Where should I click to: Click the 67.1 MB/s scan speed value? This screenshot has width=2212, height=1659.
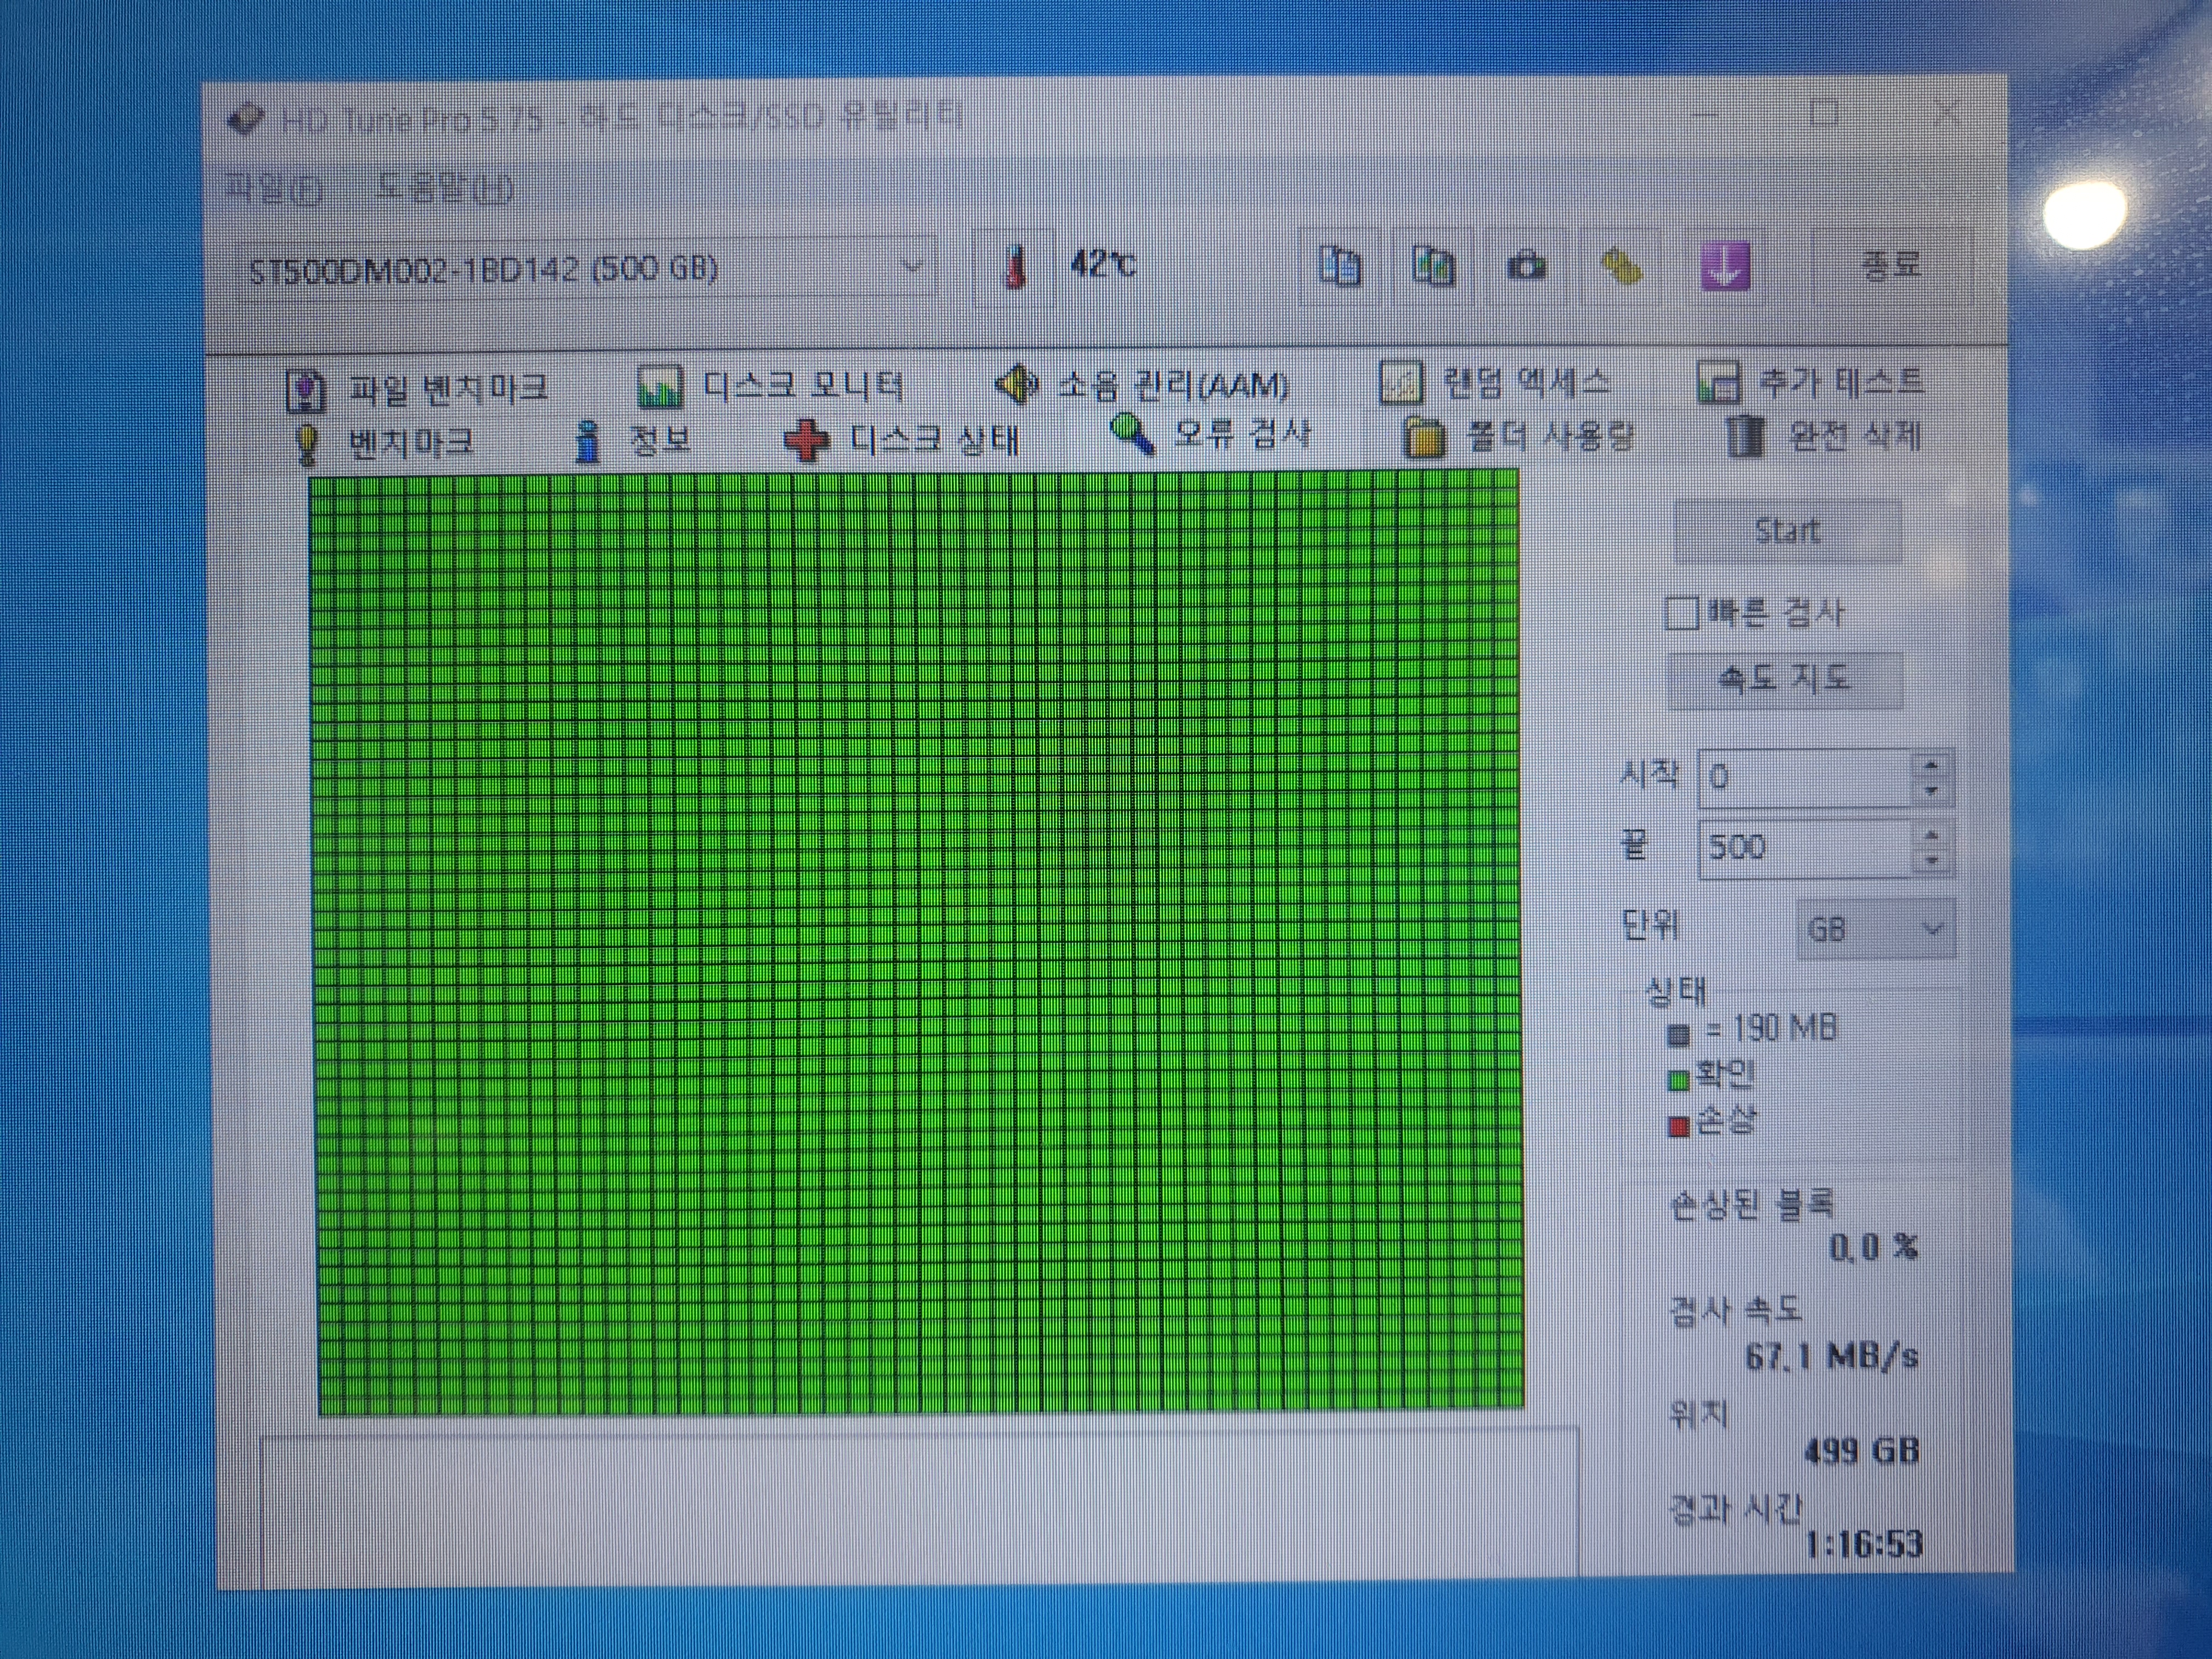pyautogui.click(x=1831, y=1356)
